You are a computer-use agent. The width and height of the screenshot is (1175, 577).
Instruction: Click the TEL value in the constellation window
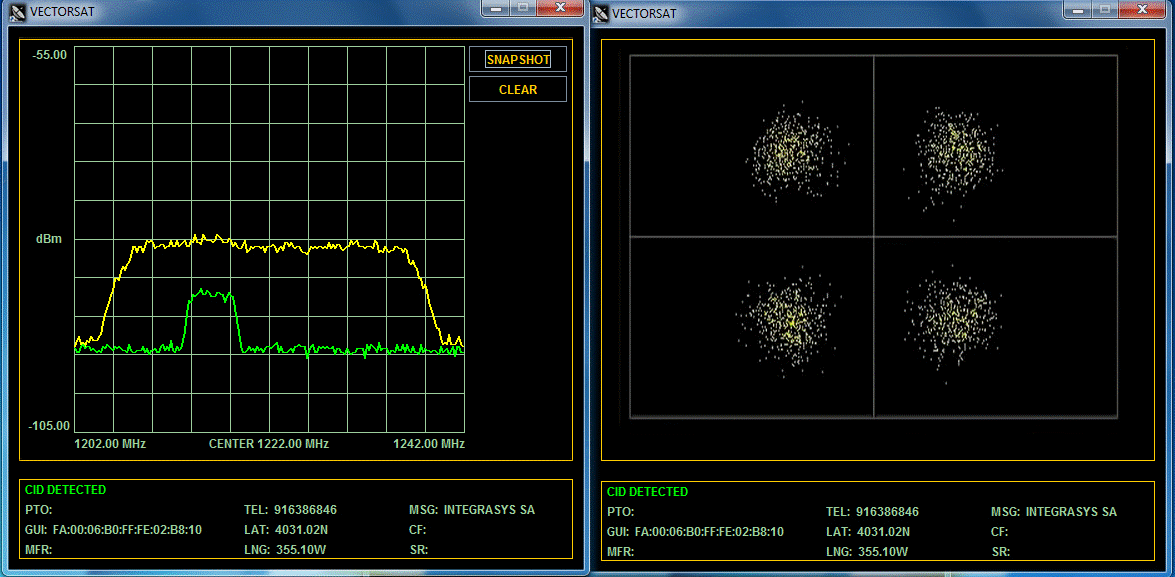pyautogui.click(x=887, y=512)
